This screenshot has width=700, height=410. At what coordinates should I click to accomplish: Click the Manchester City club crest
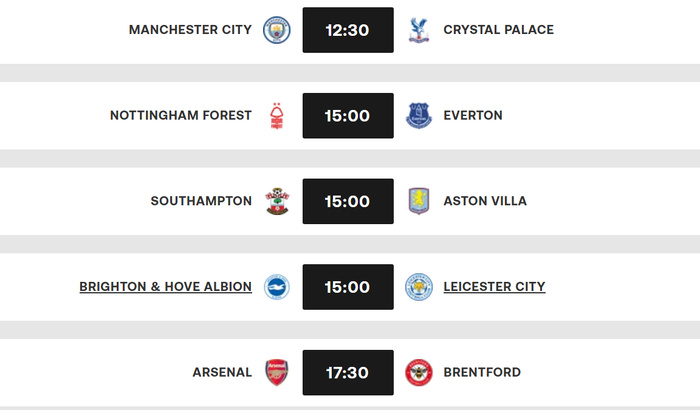(x=276, y=30)
